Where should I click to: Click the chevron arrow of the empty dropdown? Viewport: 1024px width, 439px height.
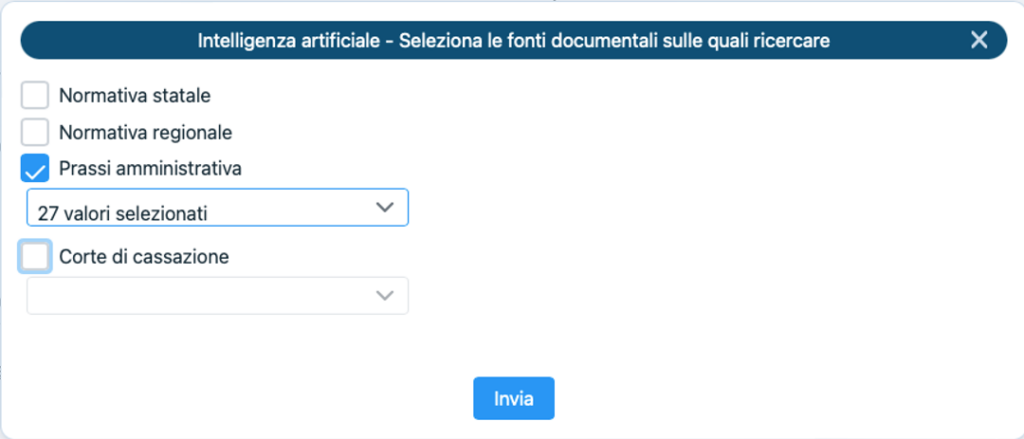coord(384,295)
